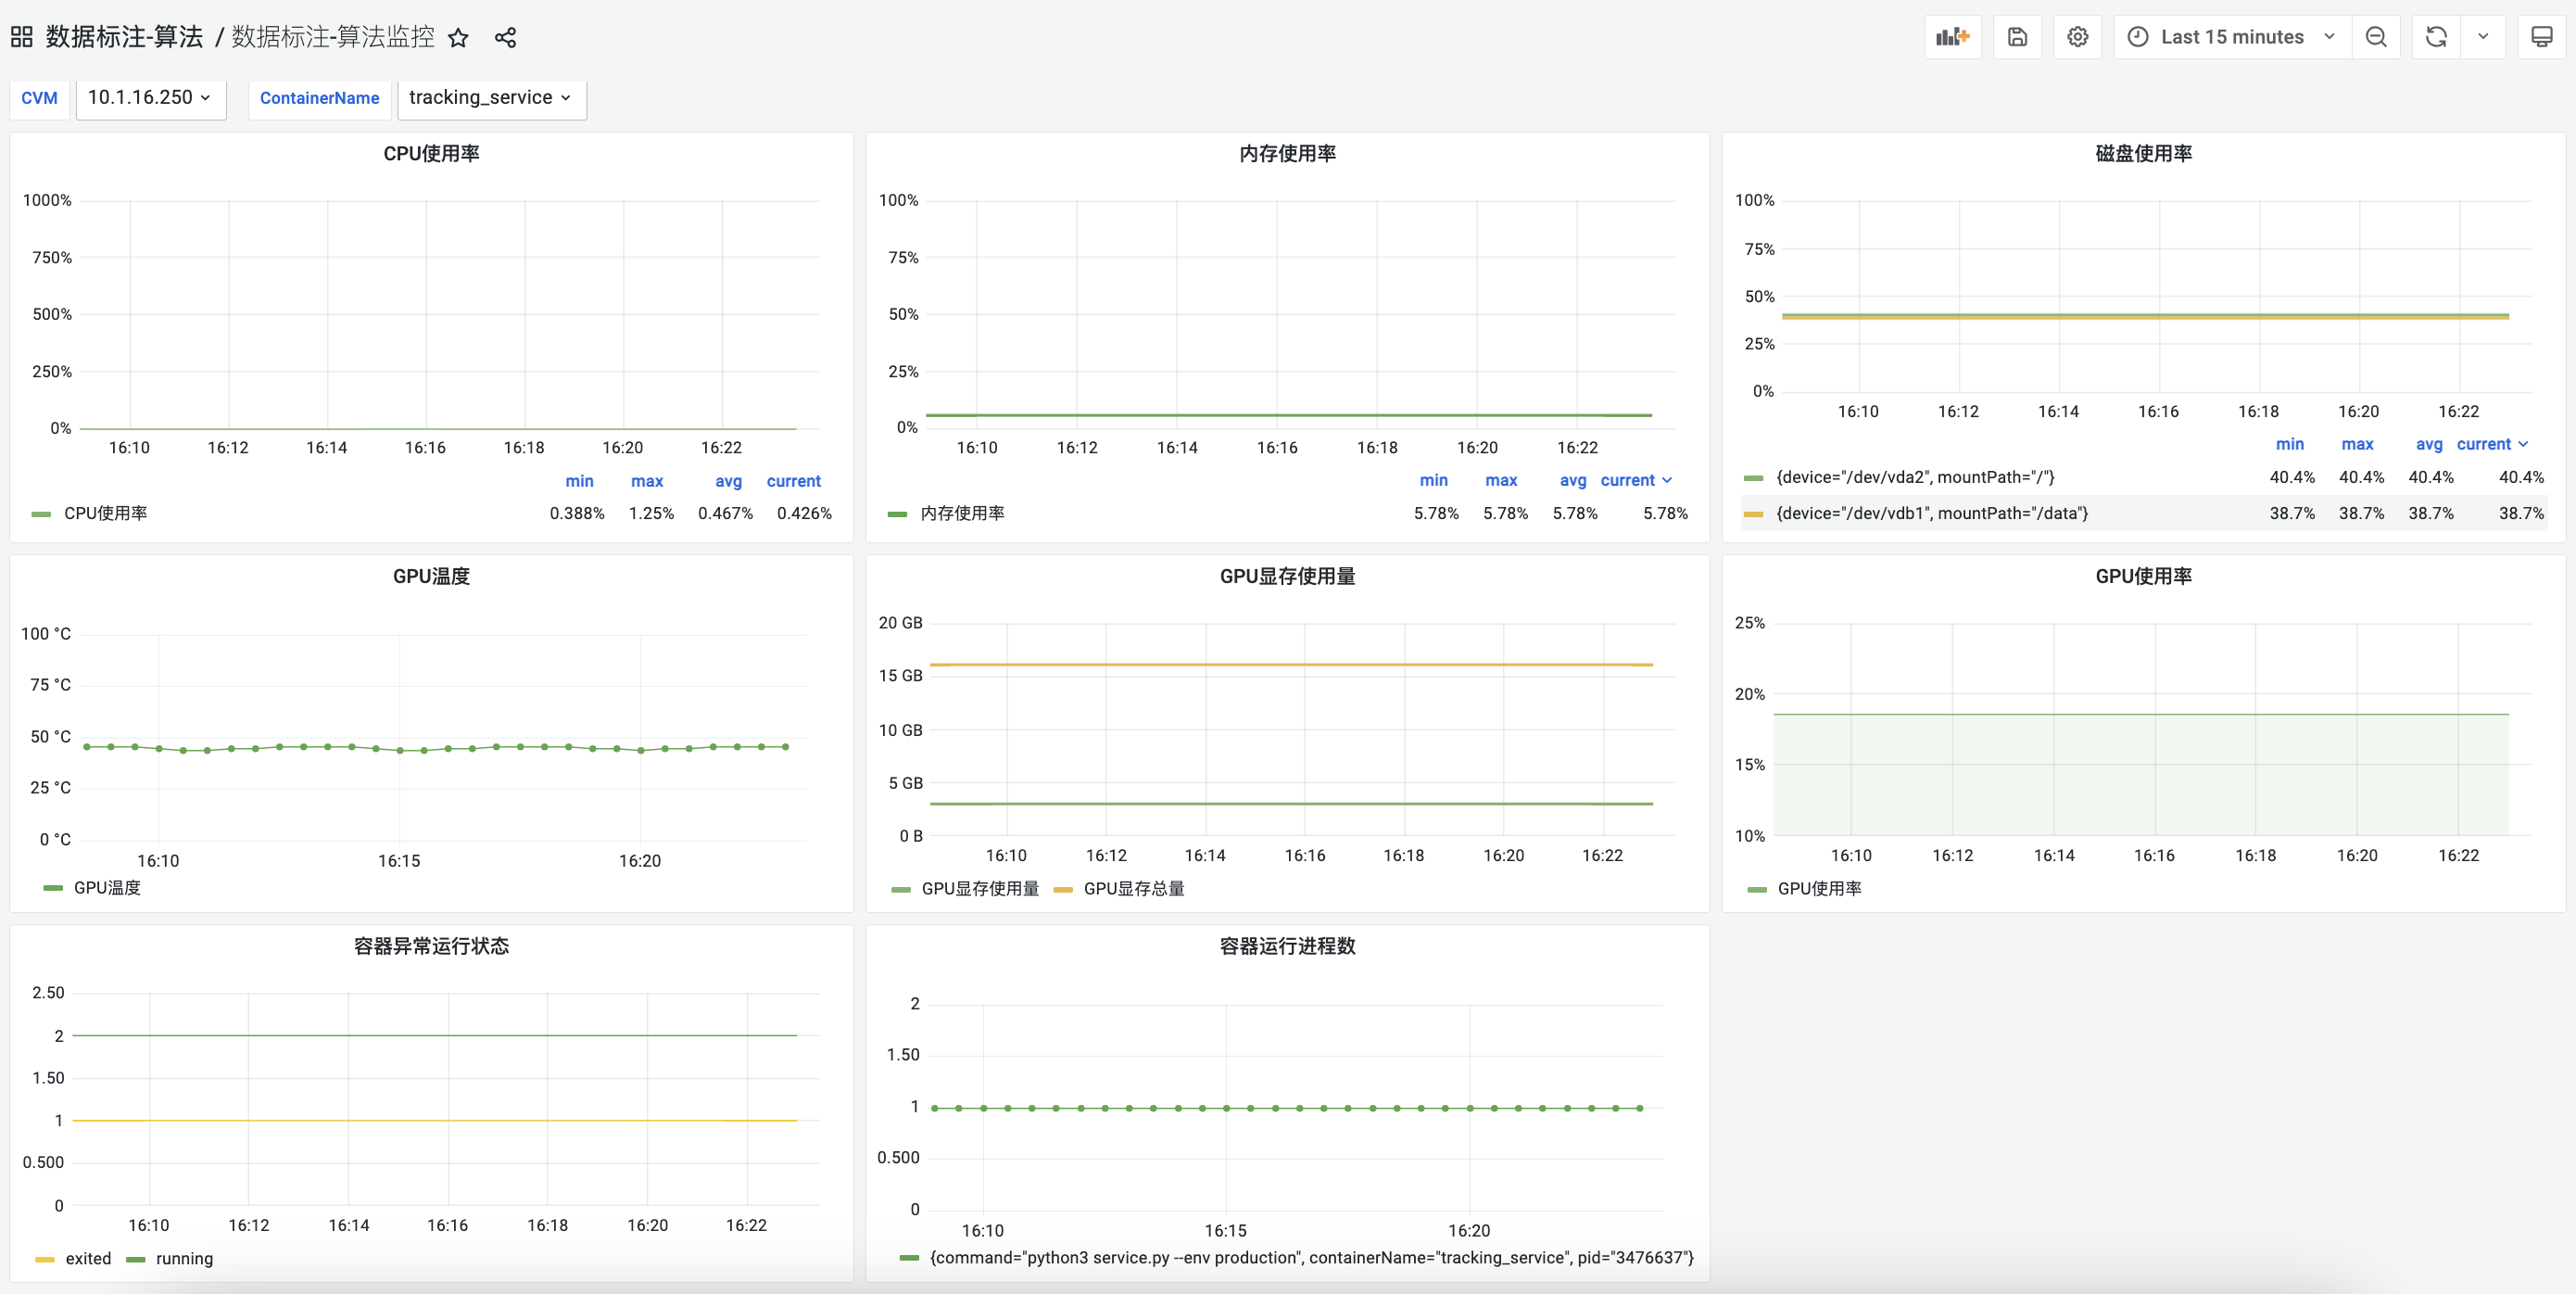Toggle the running series legend

tap(184, 1258)
